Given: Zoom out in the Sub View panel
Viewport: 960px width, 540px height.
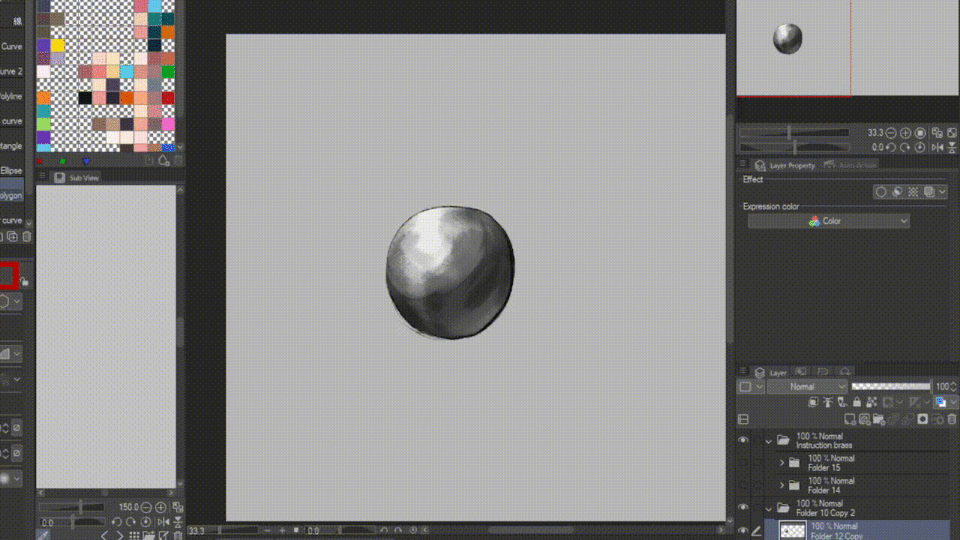Looking at the screenshot, I should pyautogui.click(x=146, y=508).
